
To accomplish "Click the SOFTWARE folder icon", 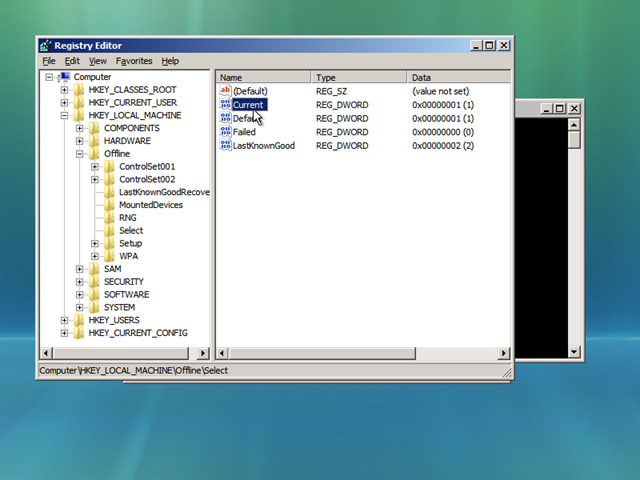I will pyautogui.click(x=94, y=295).
